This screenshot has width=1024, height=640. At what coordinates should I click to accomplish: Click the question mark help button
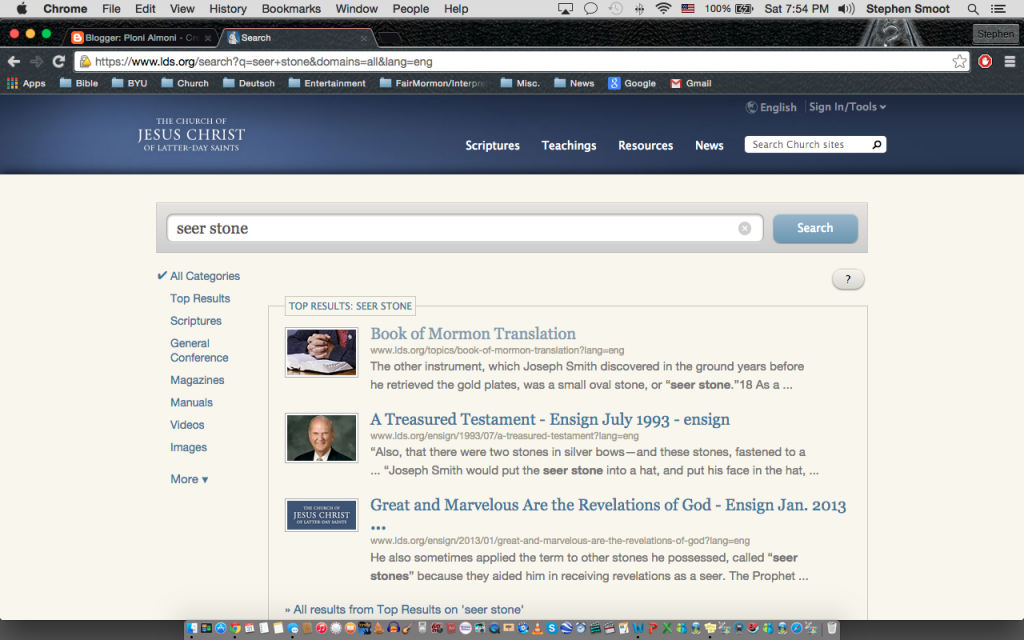[848, 279]
